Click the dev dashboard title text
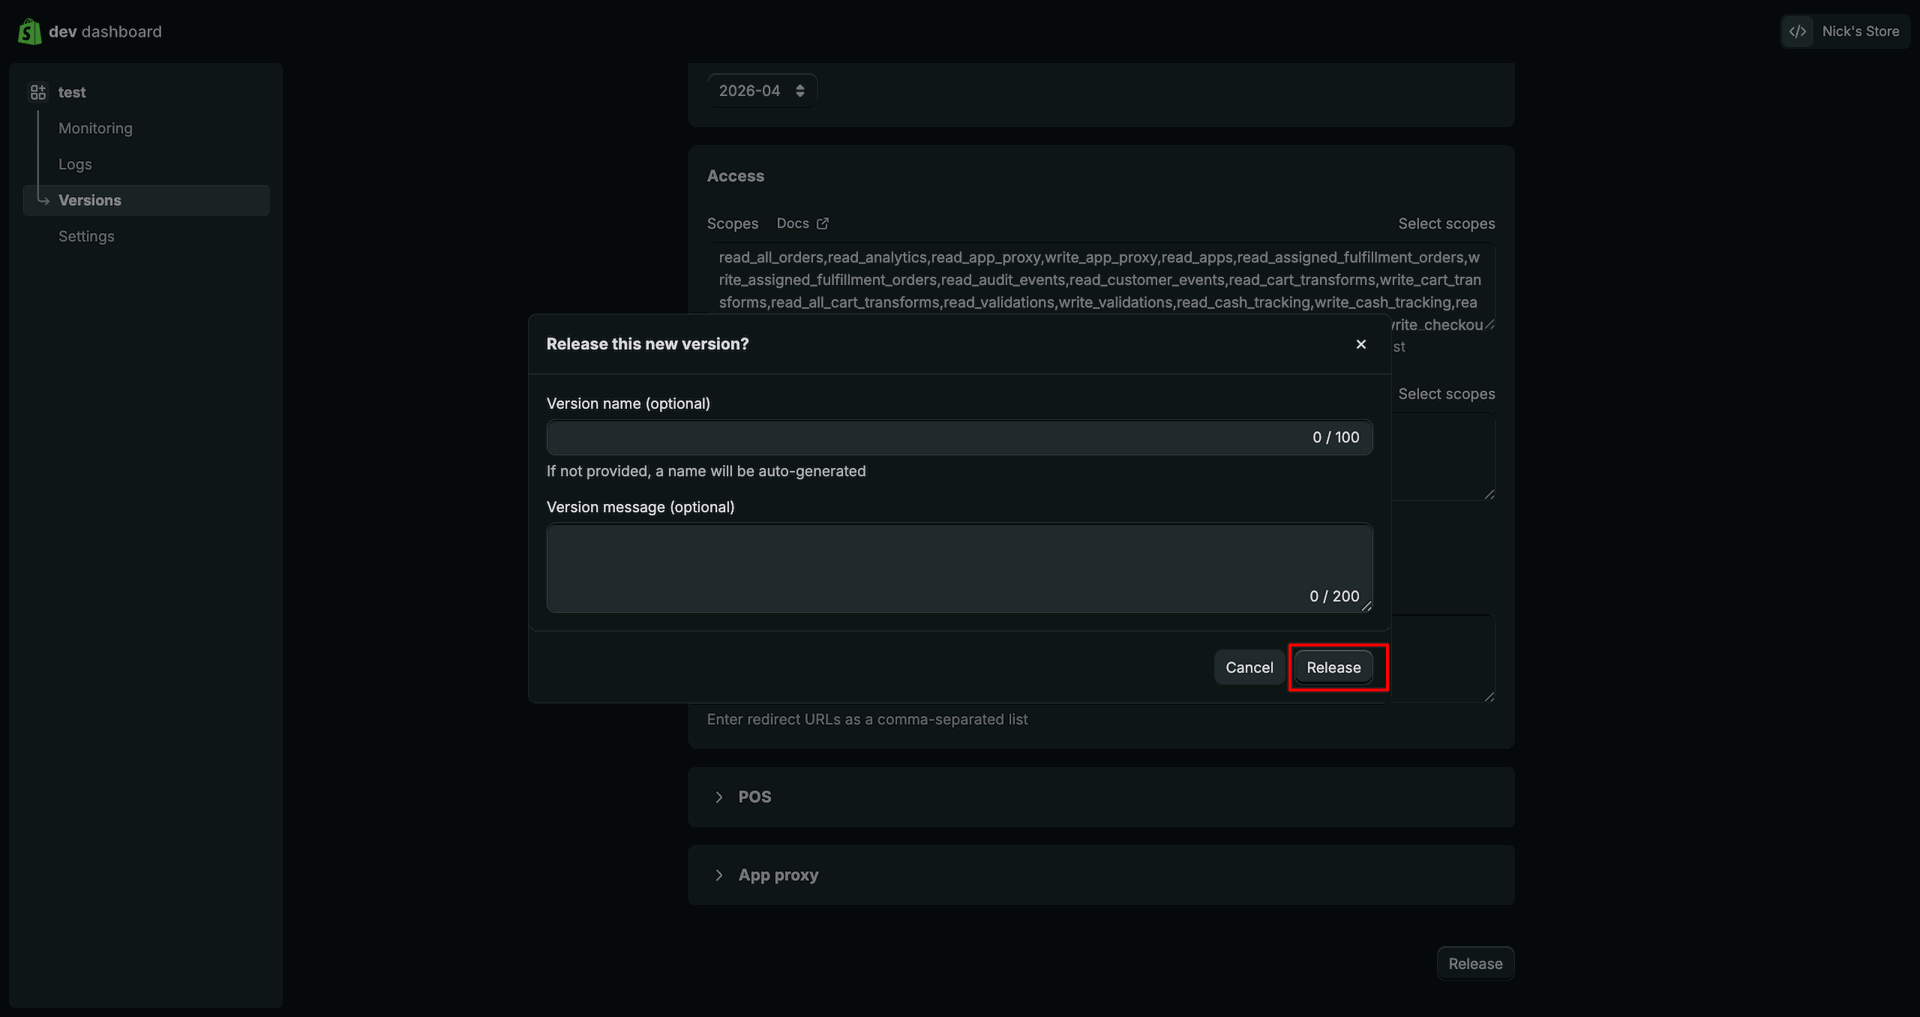The image size is (1920, 1017). tap(105, 31)
